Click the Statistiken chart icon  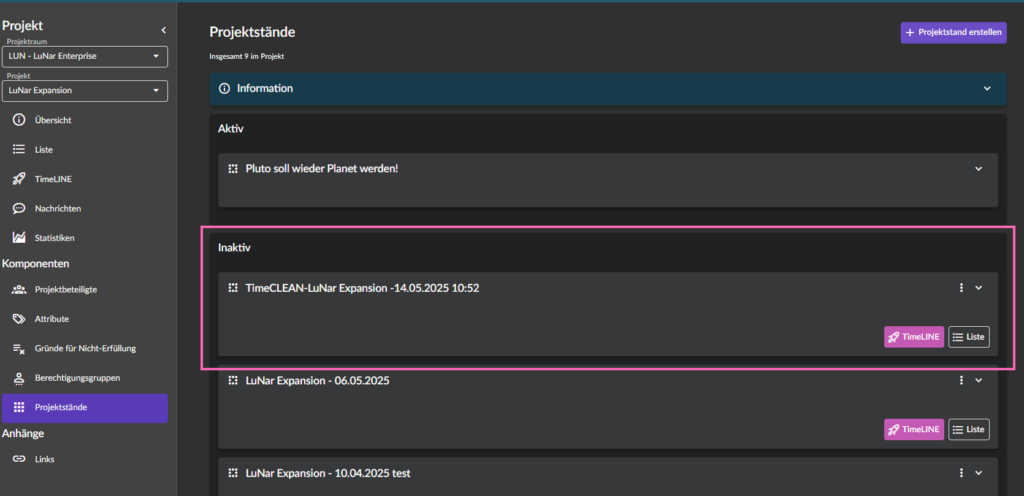(19, 238)
